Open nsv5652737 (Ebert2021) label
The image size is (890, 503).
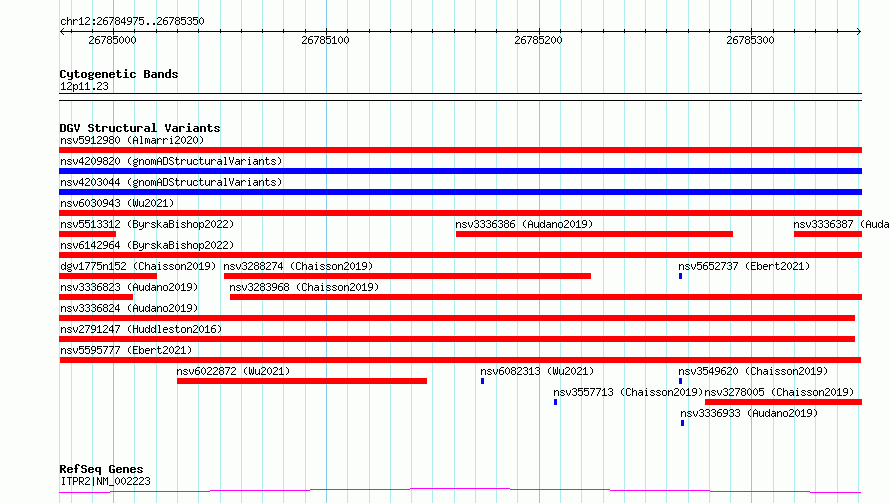tap(744, 266)
